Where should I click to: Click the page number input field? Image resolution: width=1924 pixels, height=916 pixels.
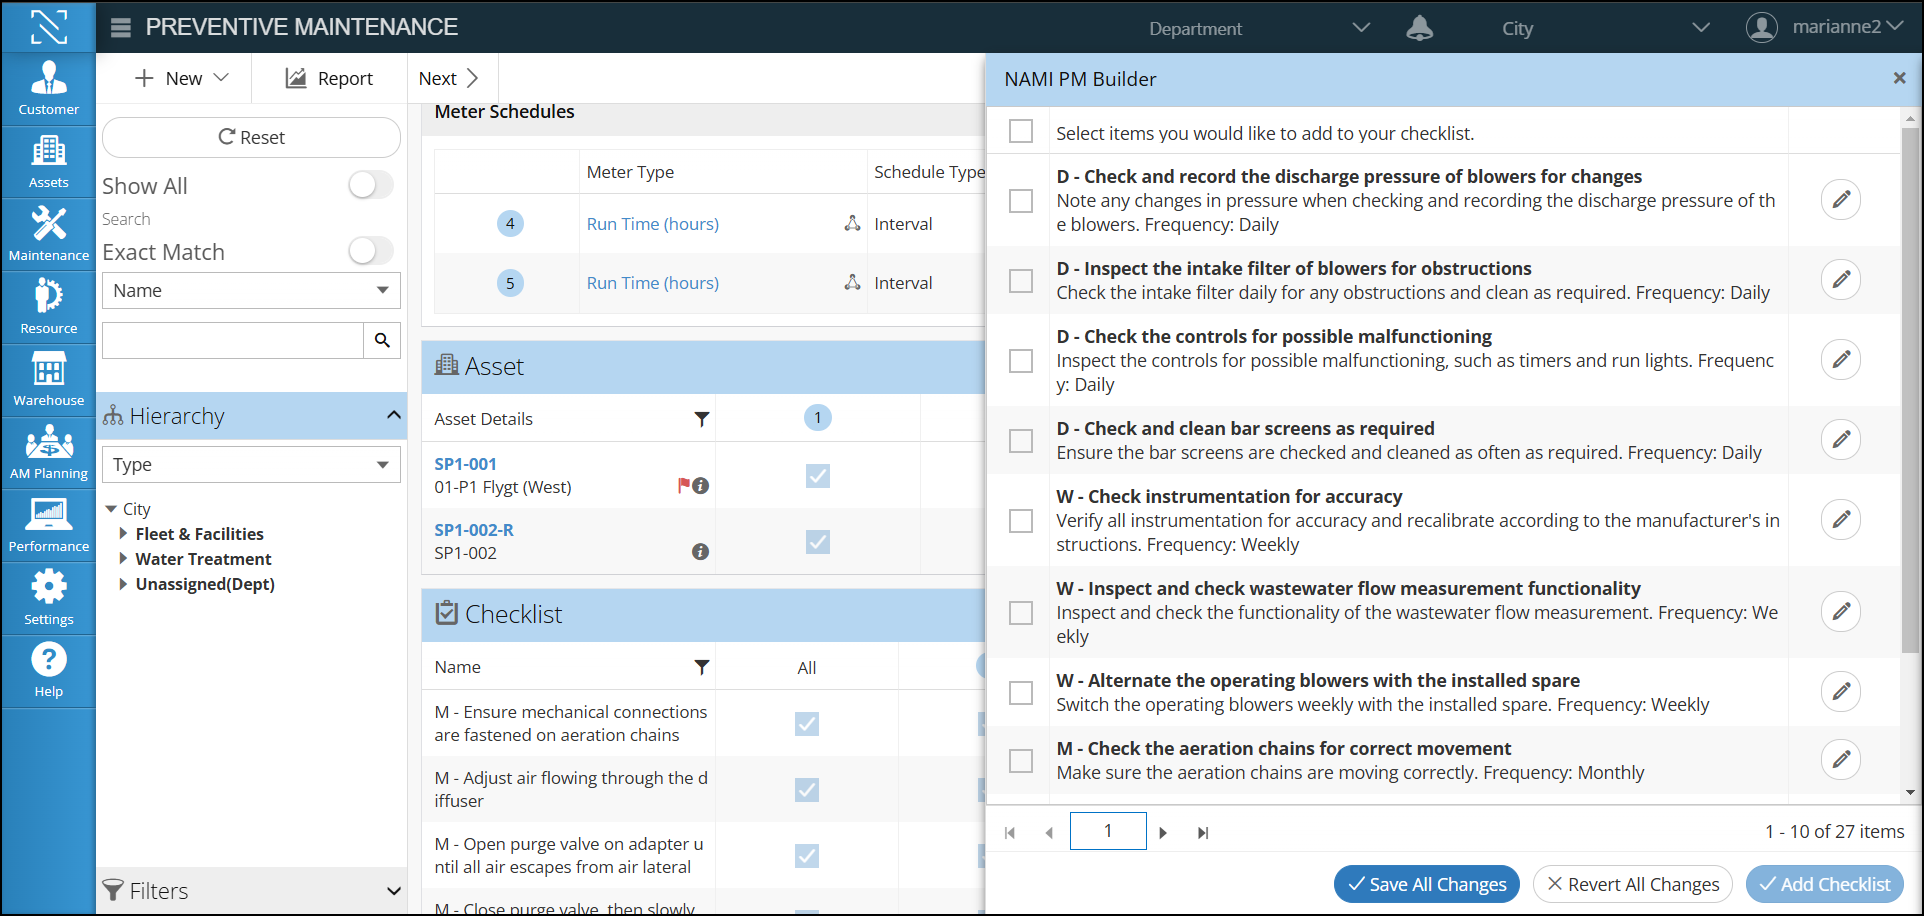coord(1107,831)
